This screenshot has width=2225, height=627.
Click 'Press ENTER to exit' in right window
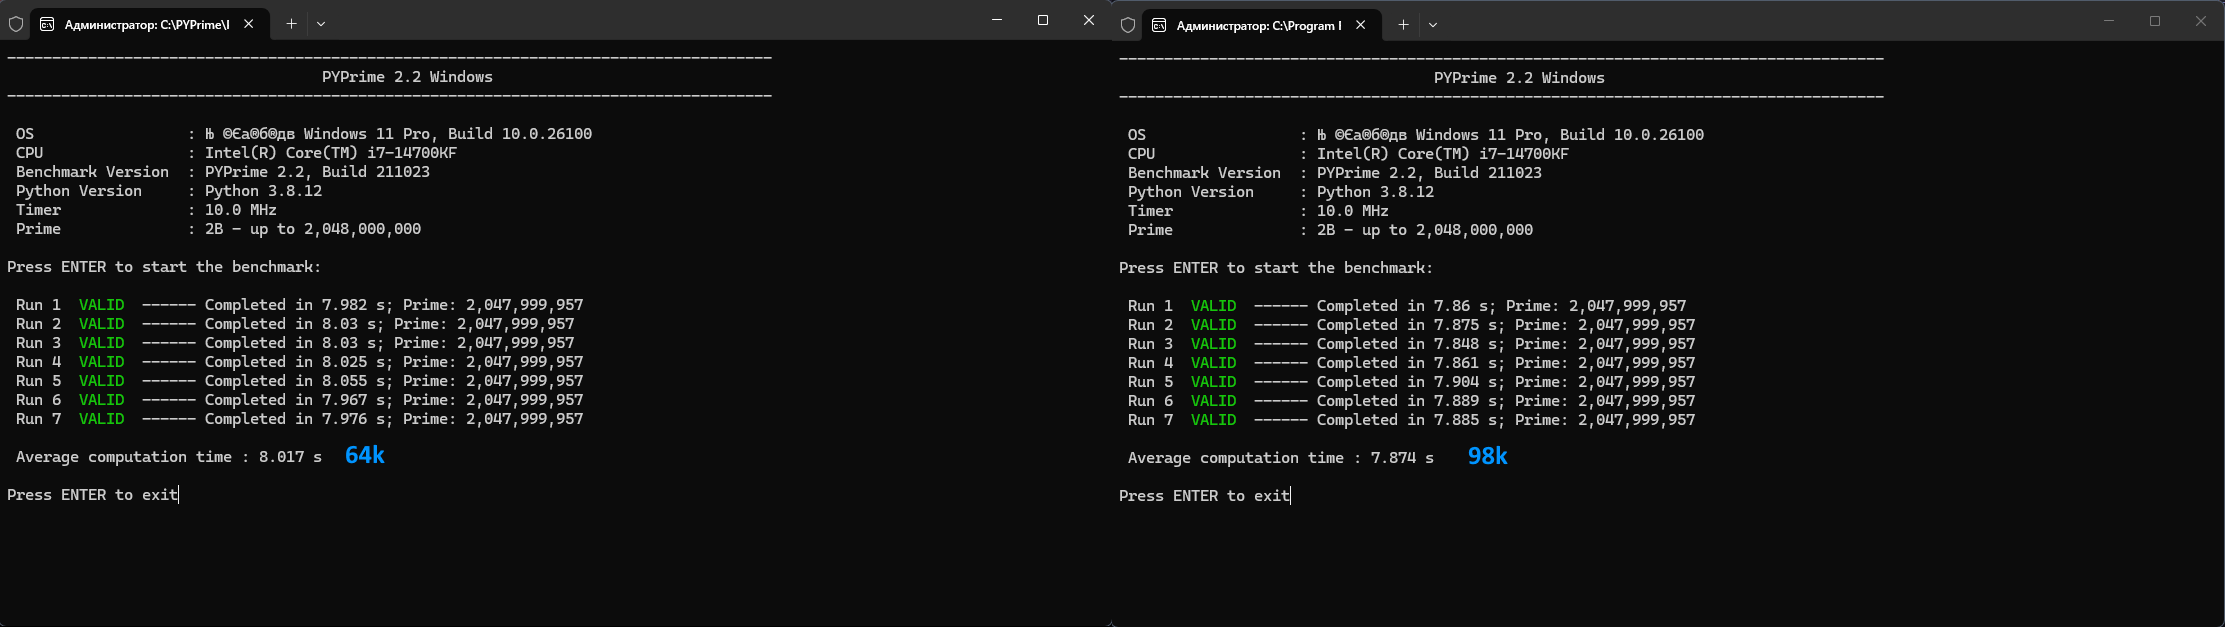click(1204, 496)
